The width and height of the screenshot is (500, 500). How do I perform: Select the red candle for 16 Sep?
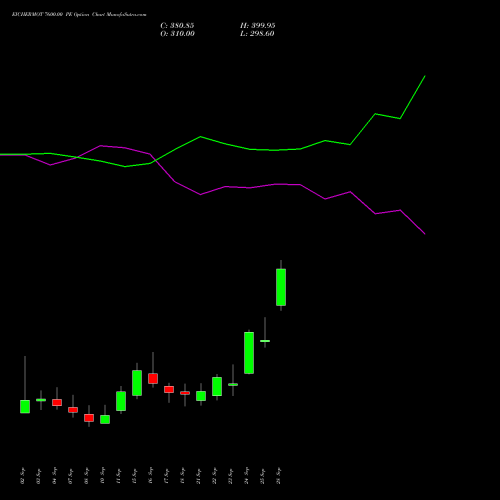153,378
